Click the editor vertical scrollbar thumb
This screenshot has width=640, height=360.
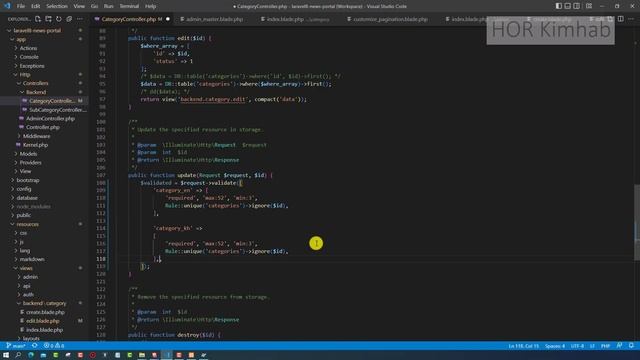point(637,222)
